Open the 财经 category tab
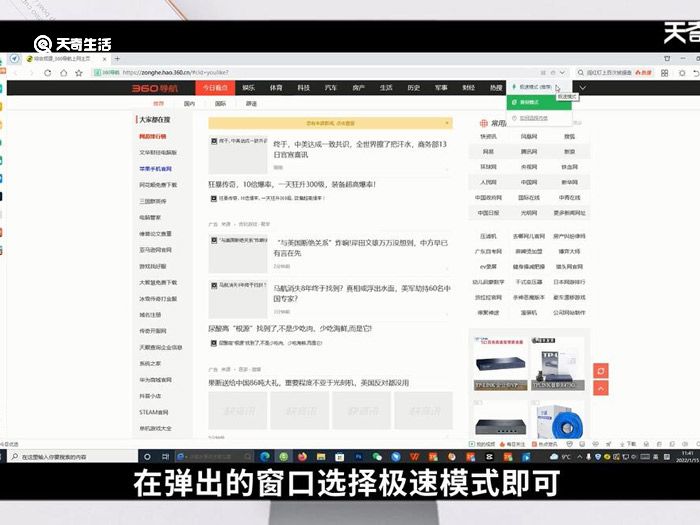The image size is (700, 525). [x=468, y=88]
